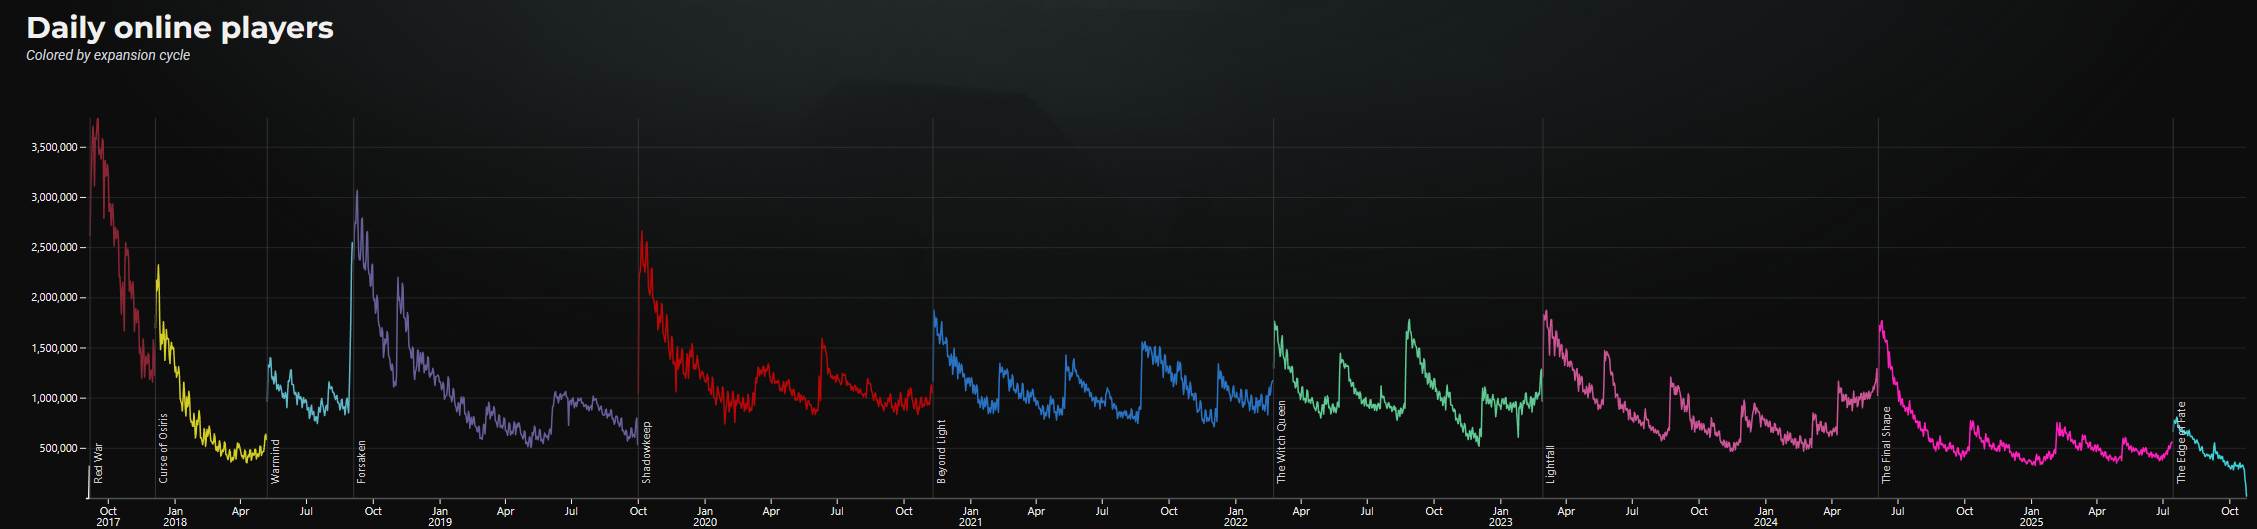This screenshot has width=2257, height=529.
Task: Click the Shadowkeep expansion marker label
Action: point(647,453)
